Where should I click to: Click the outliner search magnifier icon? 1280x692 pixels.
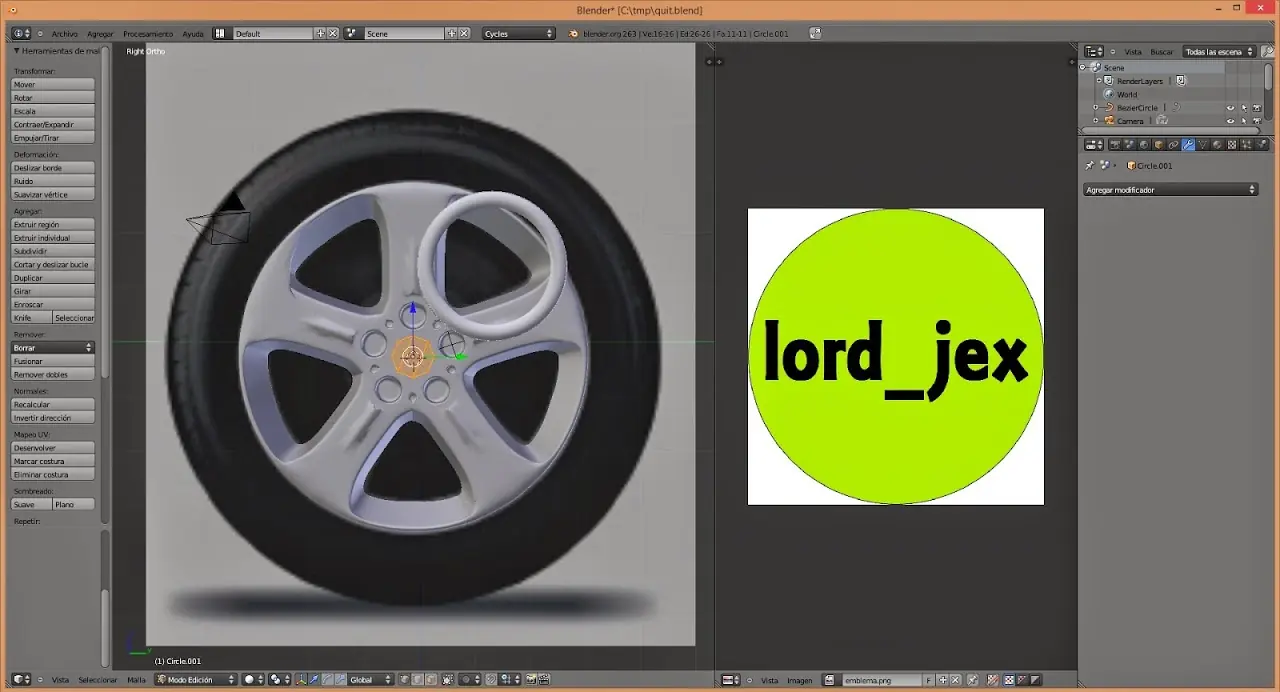pos(1267,52)
